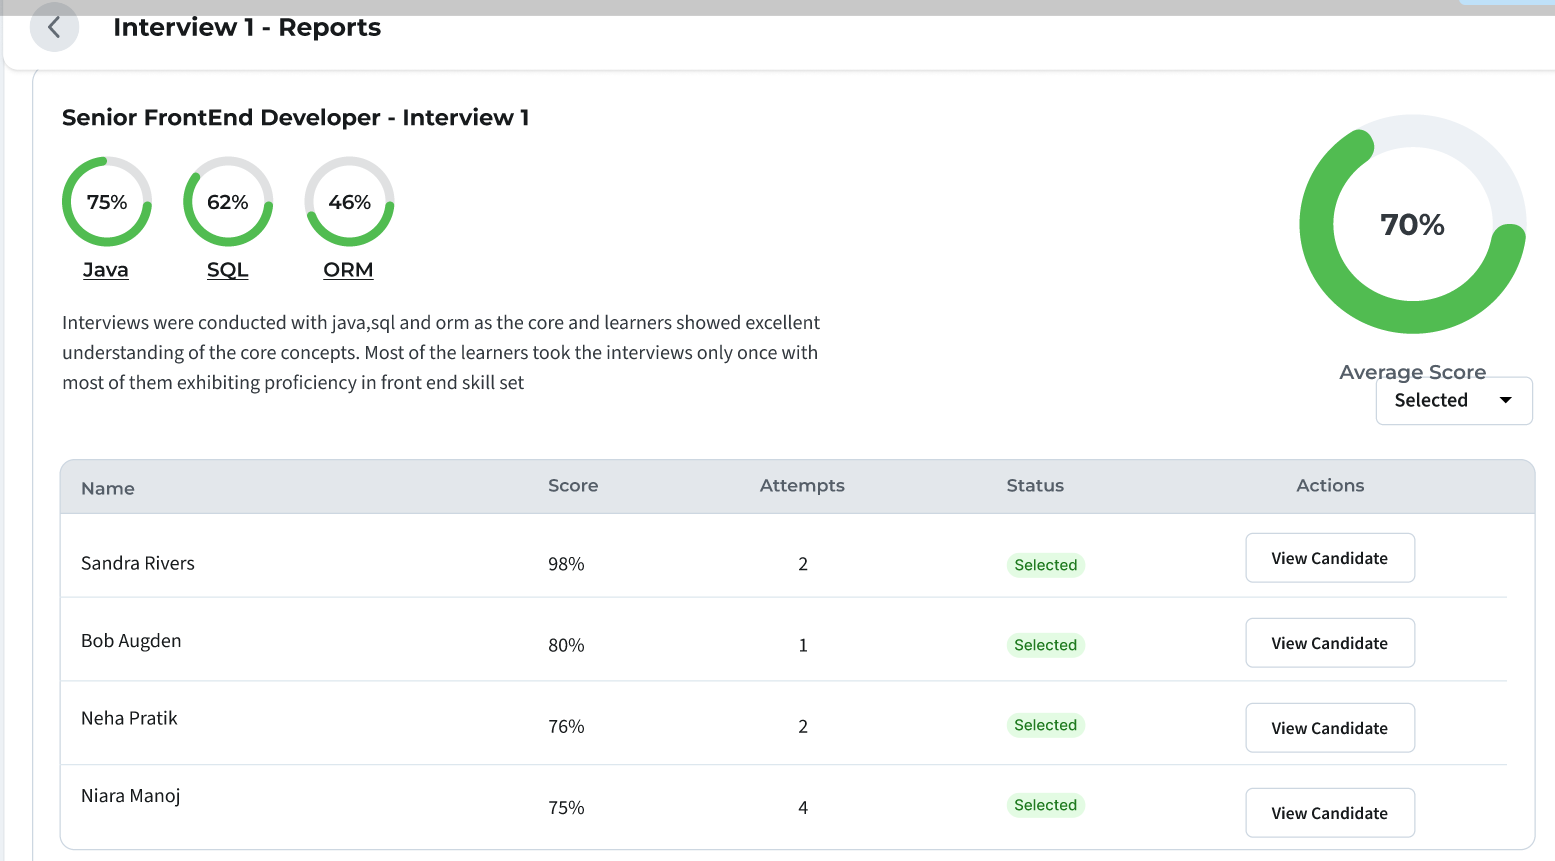The height and width of the screenshot is (861, 1555).
Task: Open the ORM skill link
Action: (x=348, y=270)
